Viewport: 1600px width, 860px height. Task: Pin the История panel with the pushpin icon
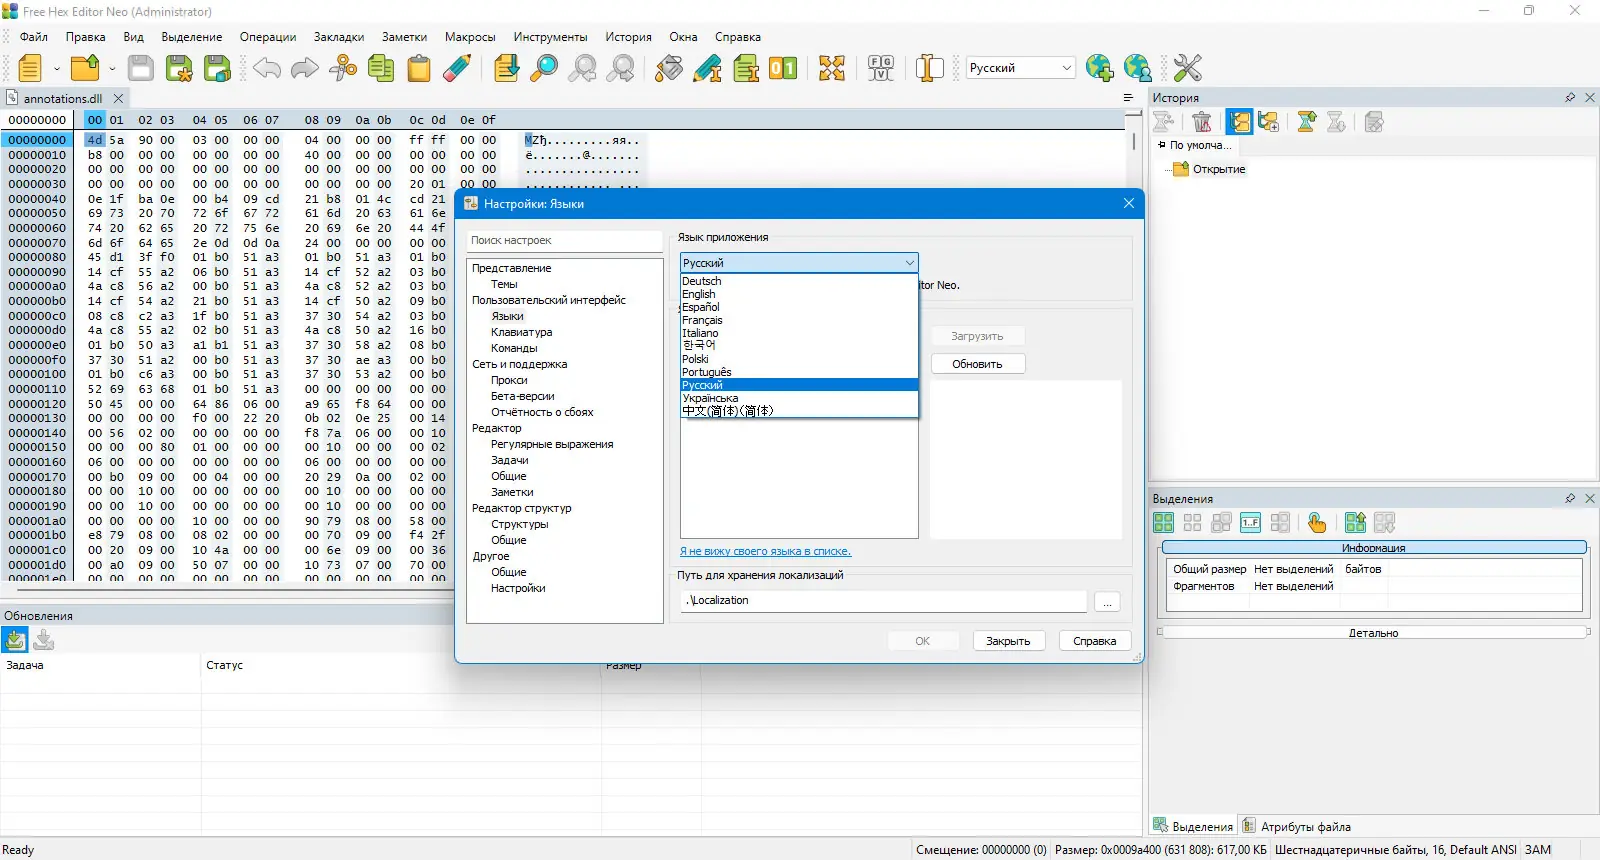click(x=1570, y=98)
